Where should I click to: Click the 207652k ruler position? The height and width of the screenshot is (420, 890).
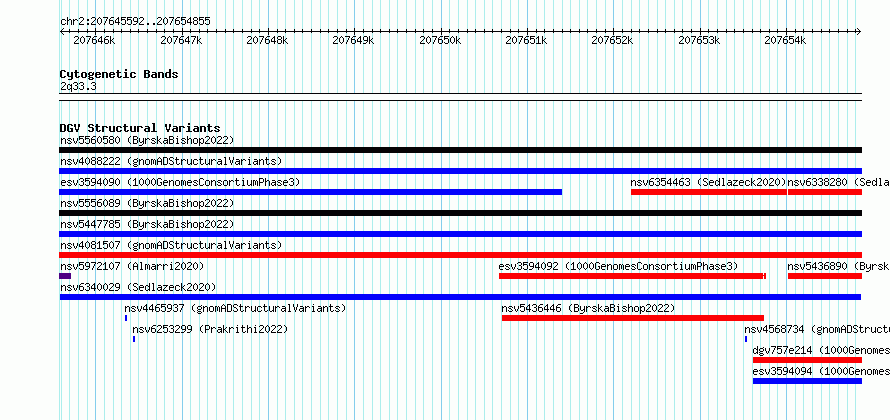[x=612, y=40]
